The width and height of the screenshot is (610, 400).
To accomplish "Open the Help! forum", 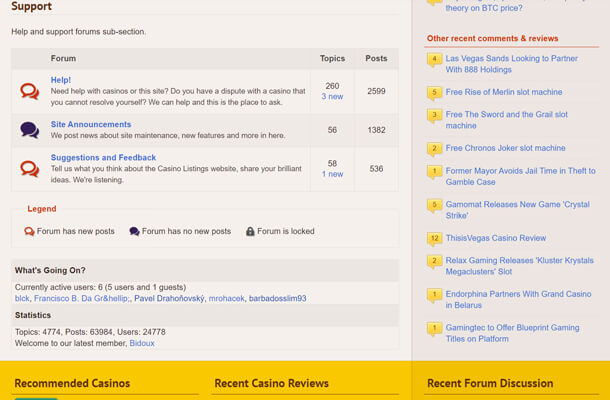I will point(61,80).
